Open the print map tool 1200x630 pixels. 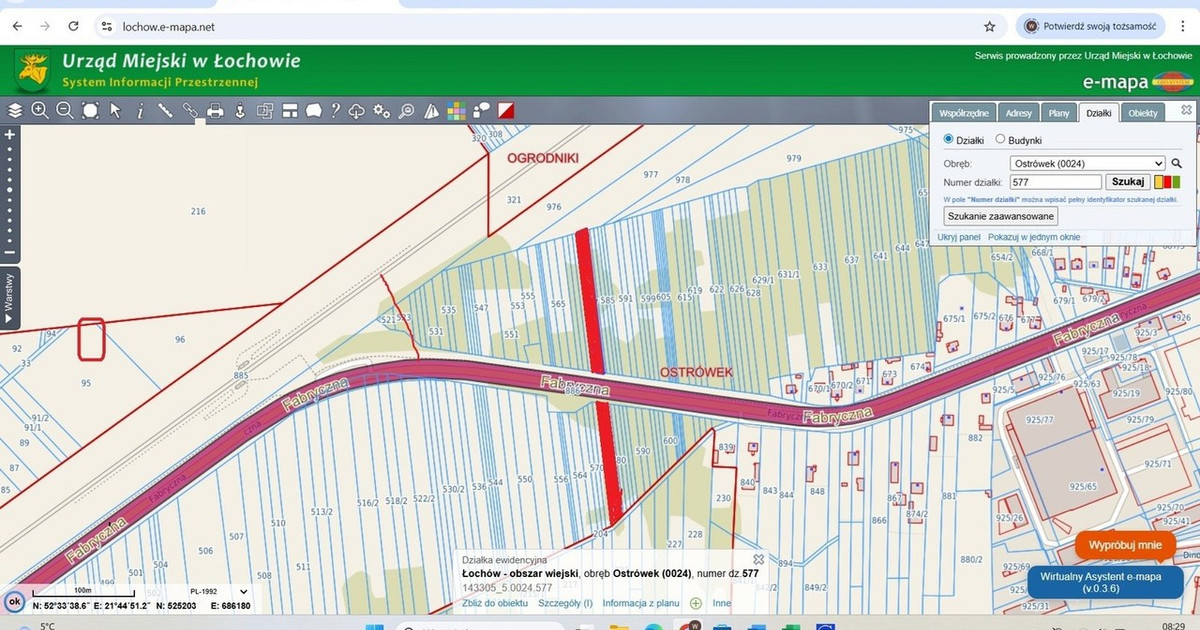(215, 111)
